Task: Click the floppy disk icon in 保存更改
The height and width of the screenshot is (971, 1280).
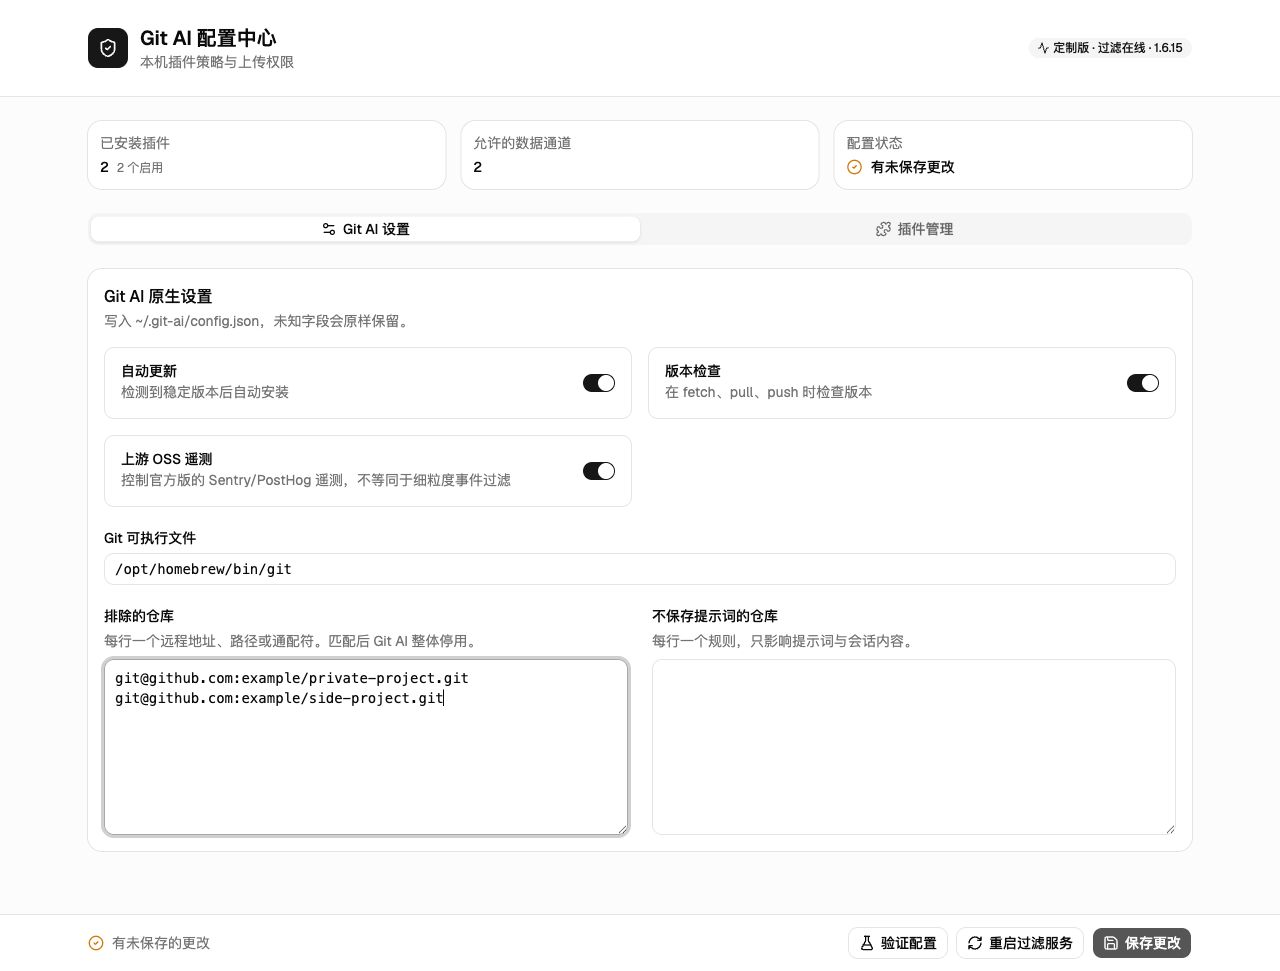Action: (1111, 943)
